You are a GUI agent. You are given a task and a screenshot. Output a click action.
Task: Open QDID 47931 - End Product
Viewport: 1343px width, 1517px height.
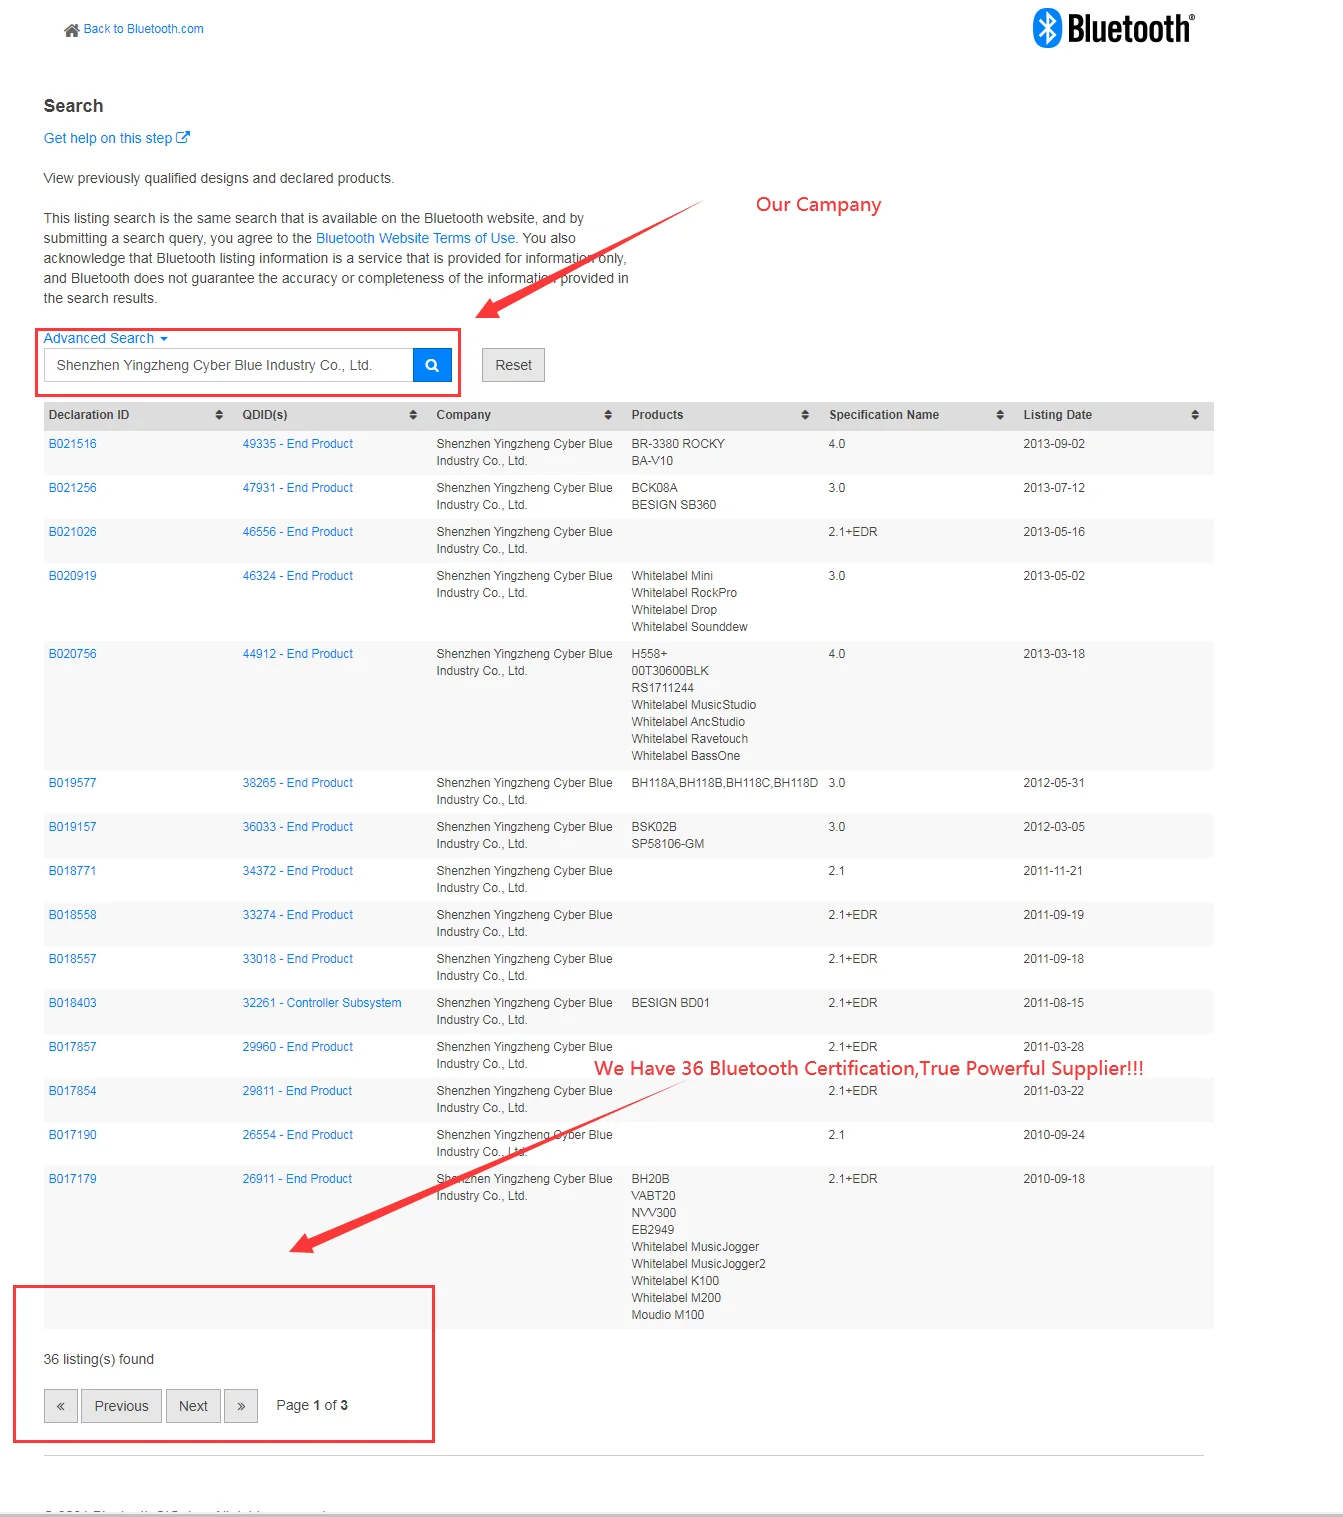298,488
